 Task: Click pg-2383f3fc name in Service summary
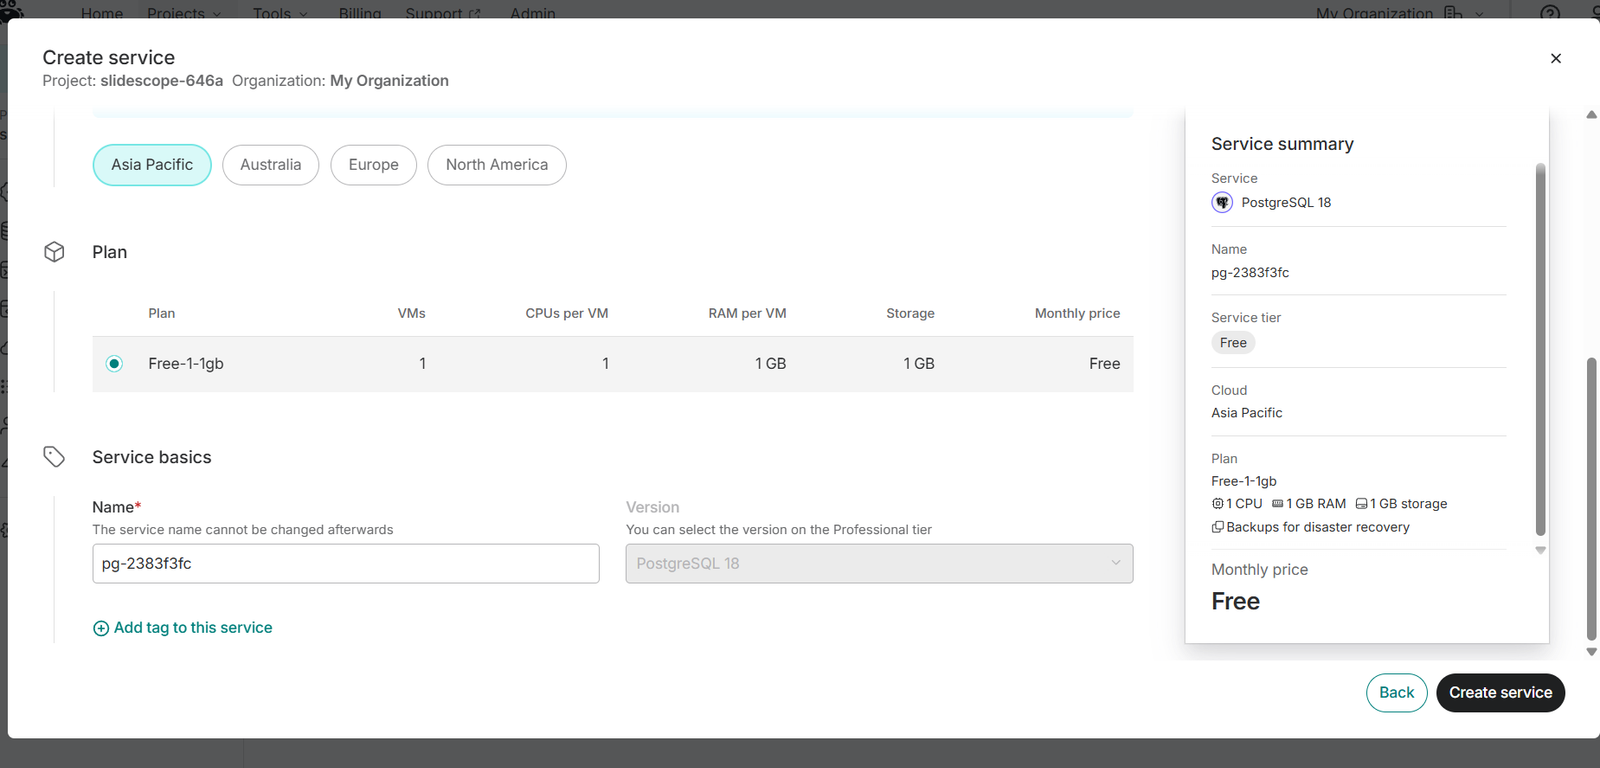1250,272
